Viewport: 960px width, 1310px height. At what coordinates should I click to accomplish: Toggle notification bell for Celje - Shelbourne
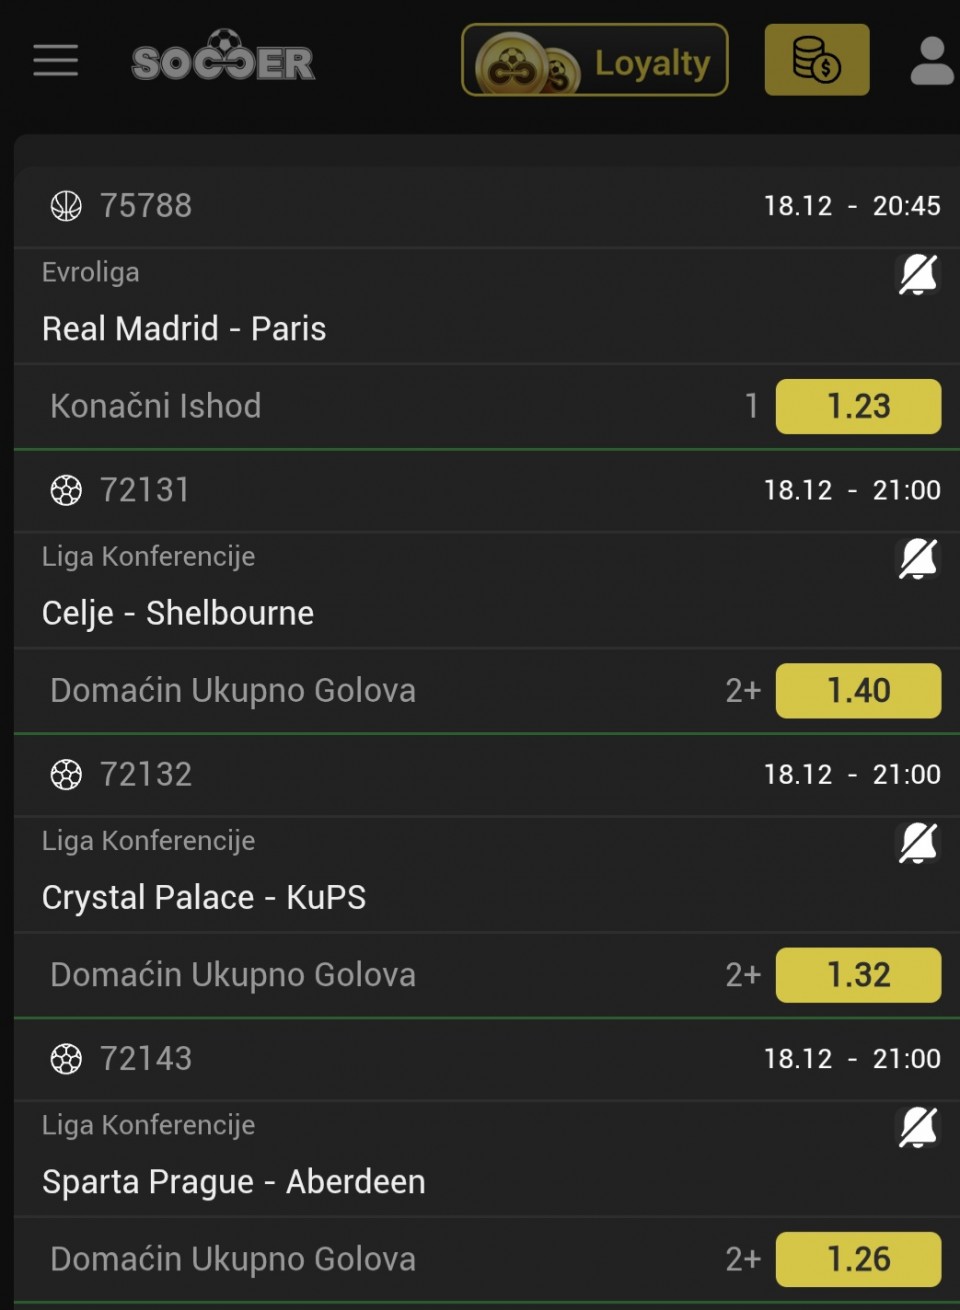tap(917, 558)
